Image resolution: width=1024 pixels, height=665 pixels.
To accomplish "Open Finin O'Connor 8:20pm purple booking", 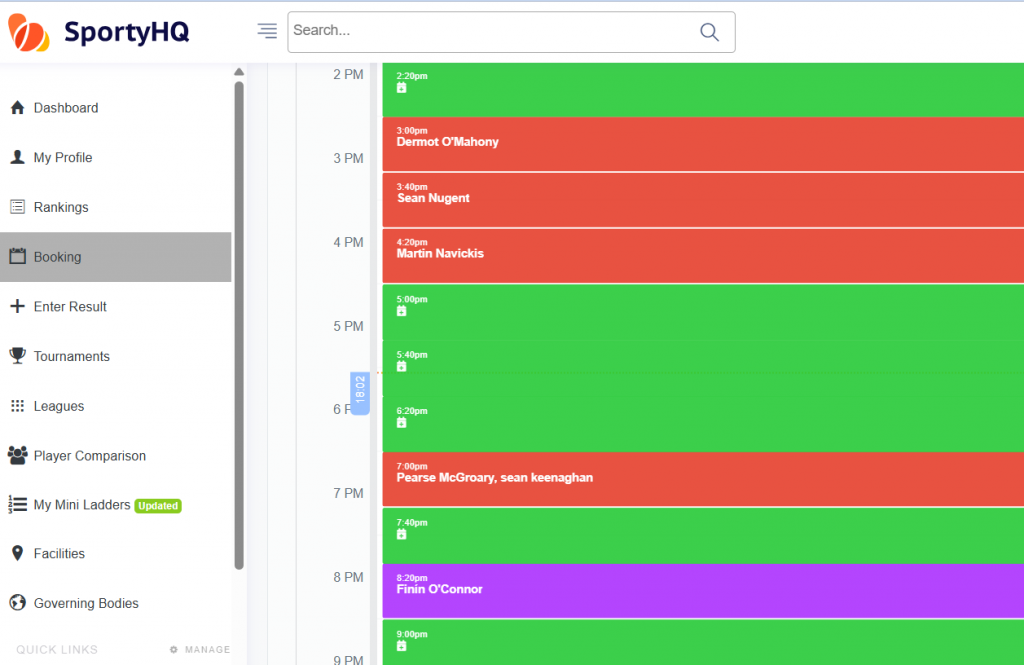I will click(700, 590).
